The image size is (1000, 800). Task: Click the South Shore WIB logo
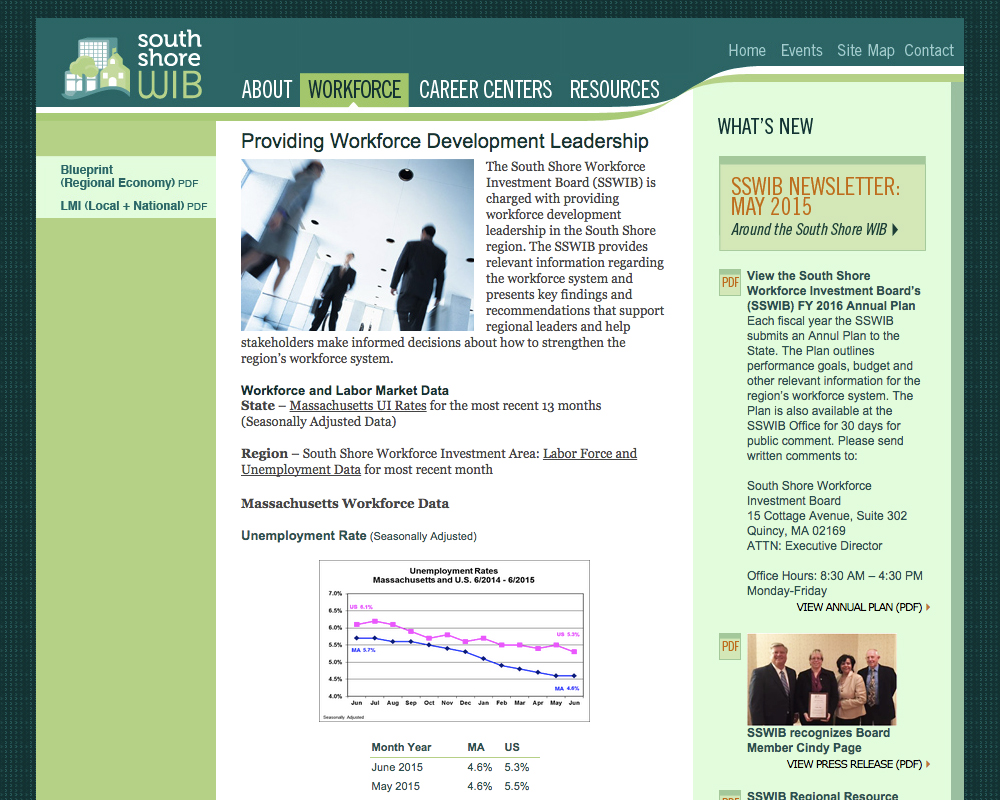(x=132, y=64)
